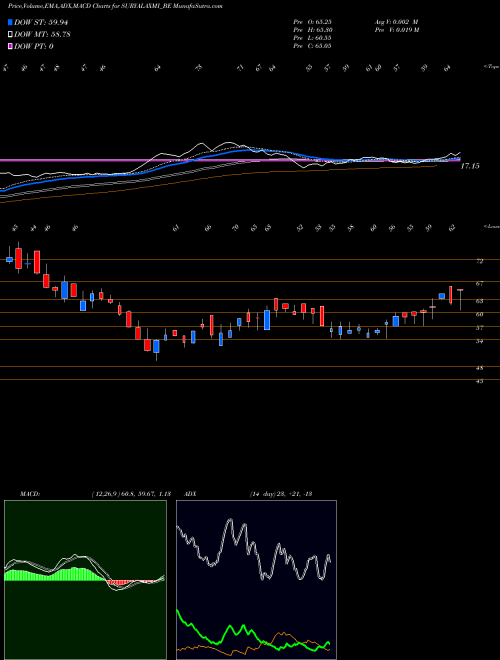Click the "ADX" panel heading
Viewport: 500px width, 660px height.
click(190, 494)
